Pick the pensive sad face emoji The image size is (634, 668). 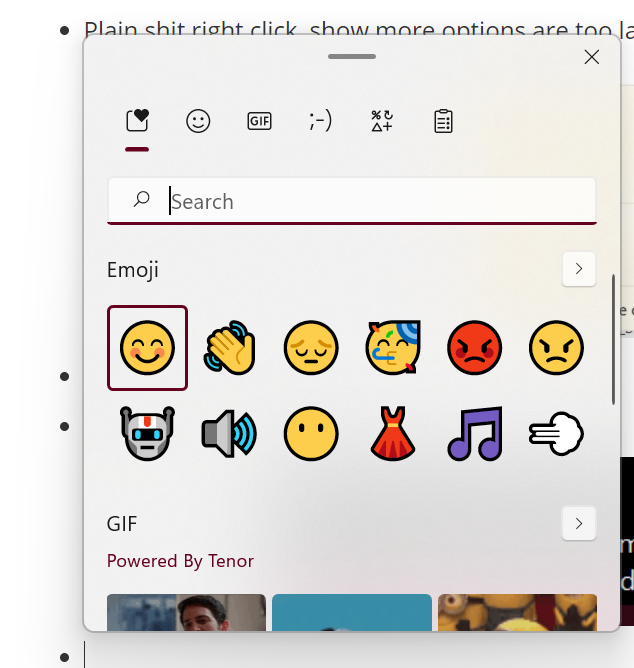coord(310,347)
